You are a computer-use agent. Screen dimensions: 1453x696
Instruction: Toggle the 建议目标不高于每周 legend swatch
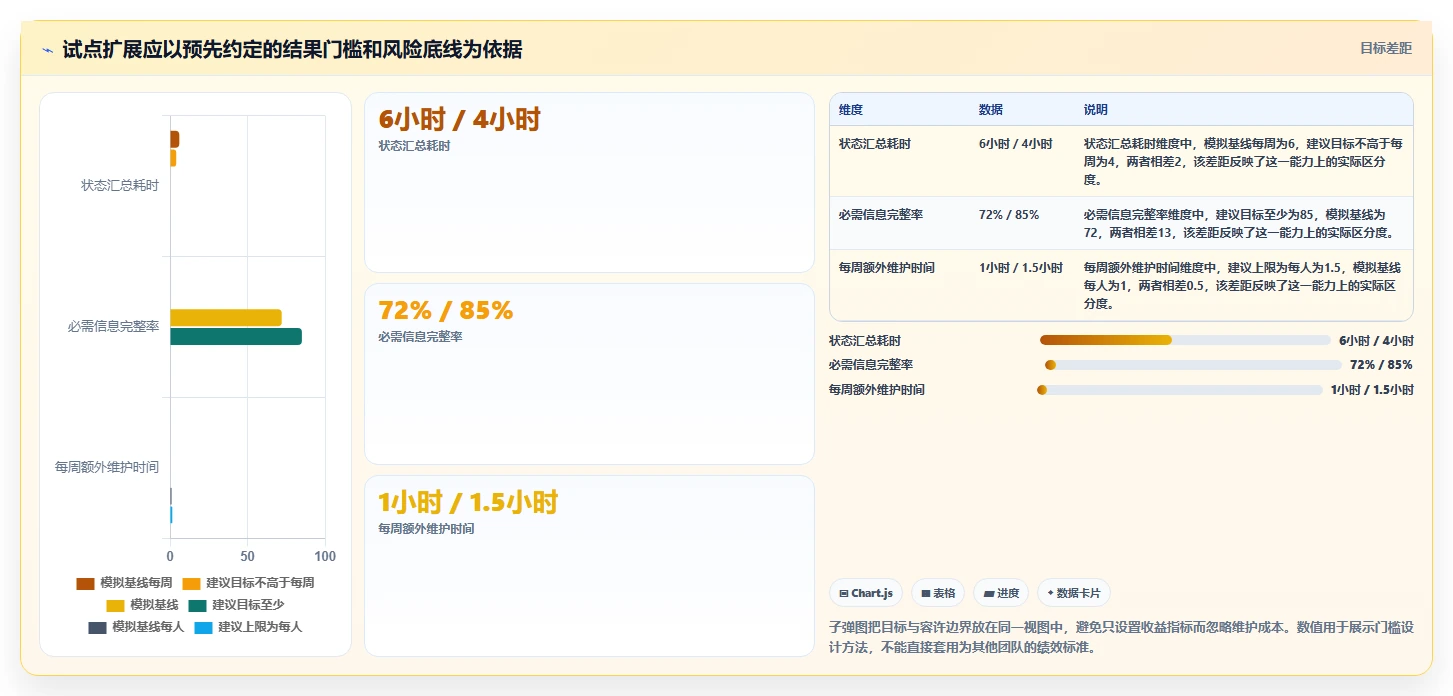click(191, 583)
